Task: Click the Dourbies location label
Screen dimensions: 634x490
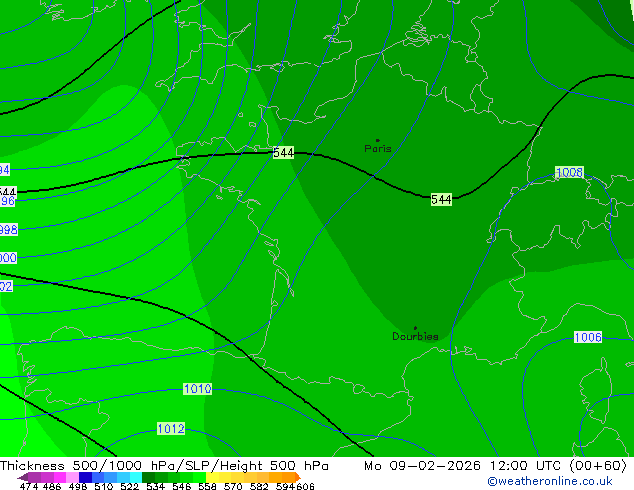Action: pos(415,336)
